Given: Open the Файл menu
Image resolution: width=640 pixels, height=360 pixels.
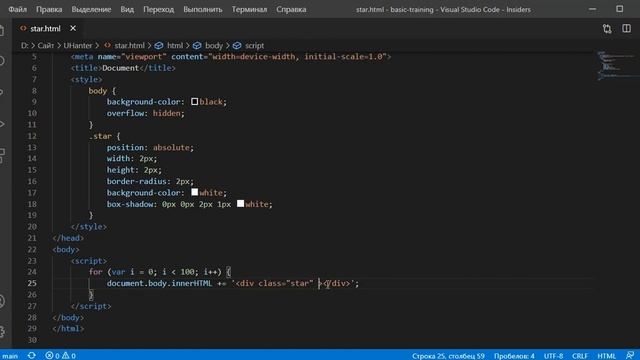Looking at the screenshot, I should coord(18,9).
